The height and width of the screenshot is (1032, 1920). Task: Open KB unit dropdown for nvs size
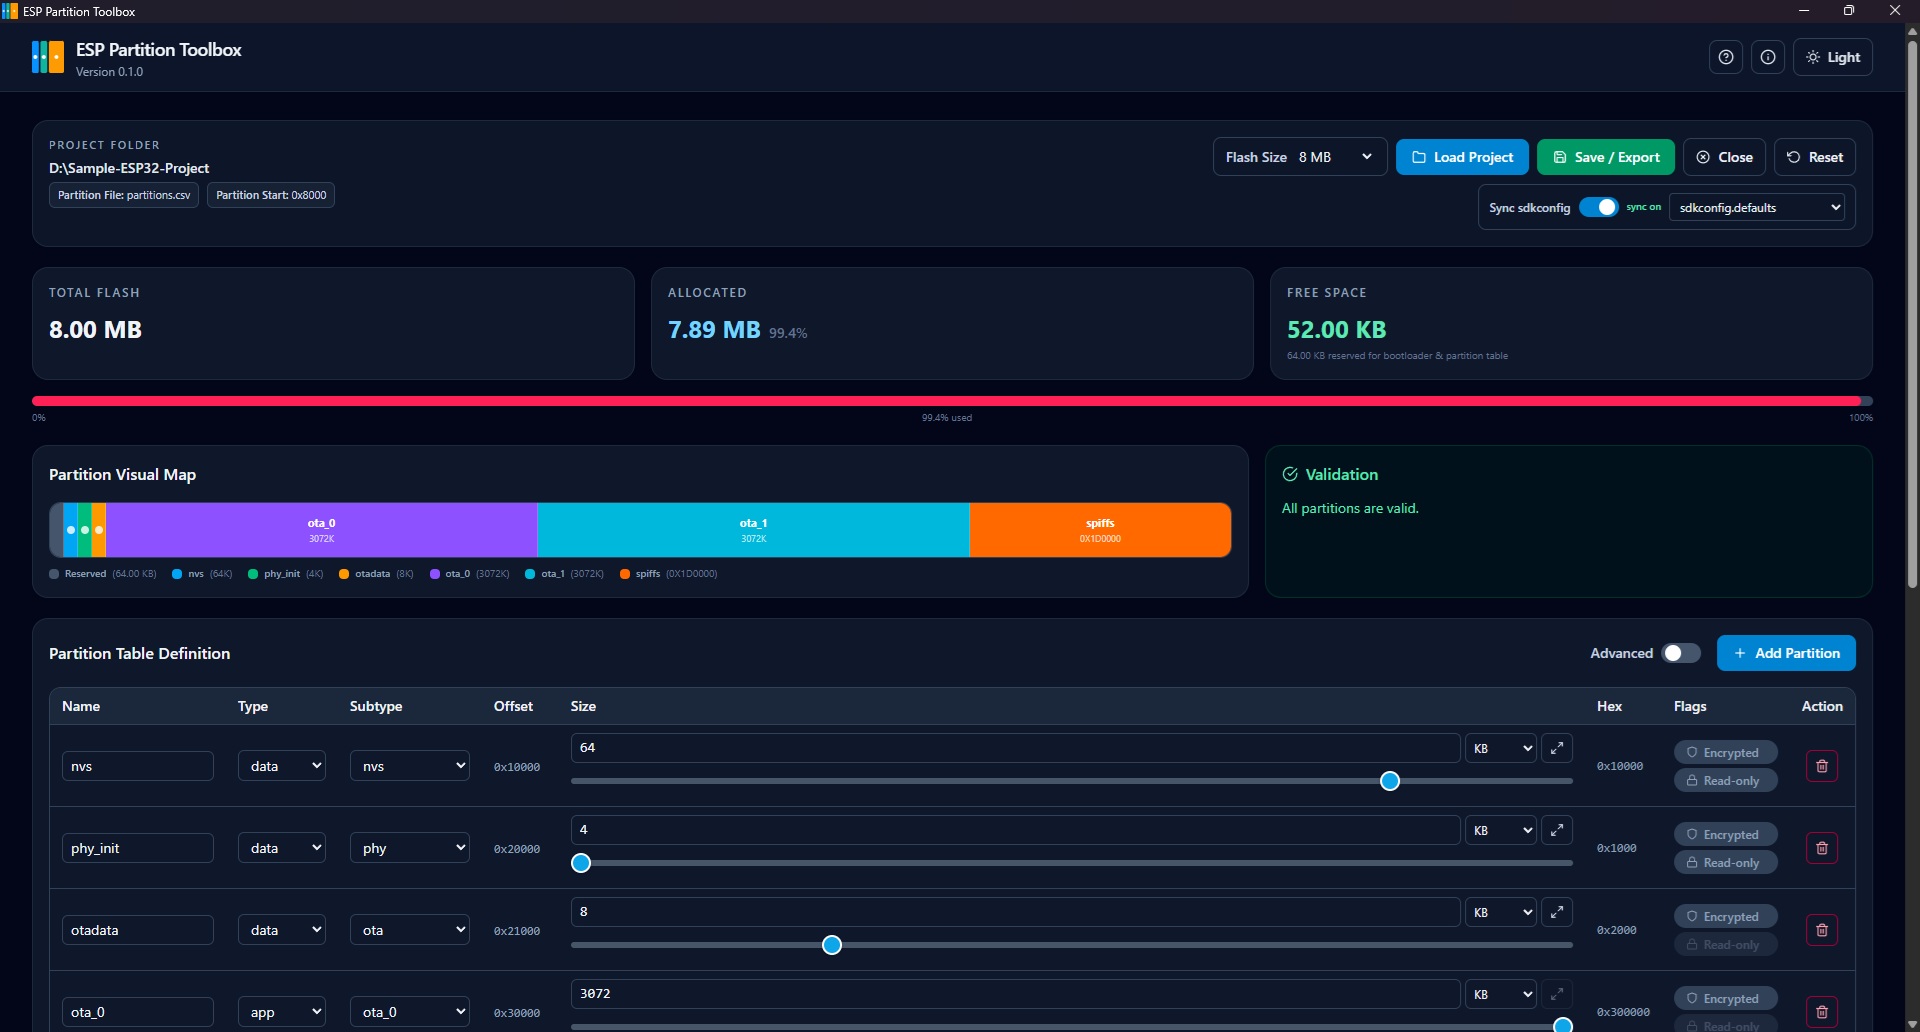[1501, 748]
